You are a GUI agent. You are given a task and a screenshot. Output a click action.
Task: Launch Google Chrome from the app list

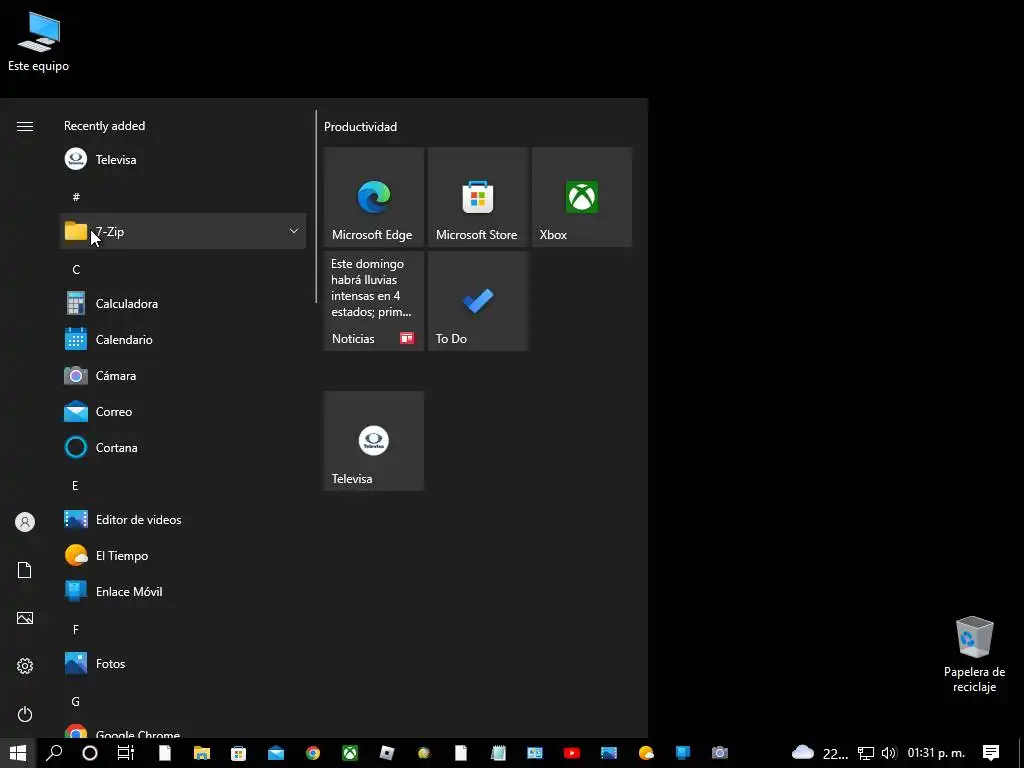(x=183, y=731)
